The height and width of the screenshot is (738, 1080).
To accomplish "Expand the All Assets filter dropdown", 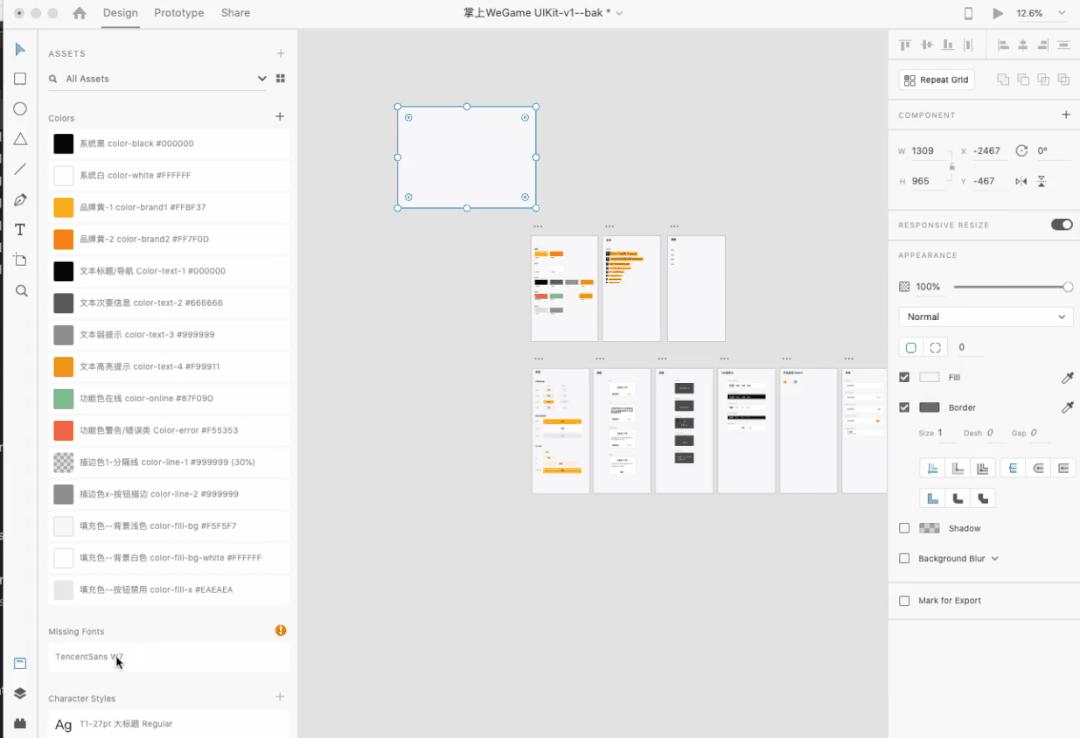I will pyautogui.click(x=262, y=79).
